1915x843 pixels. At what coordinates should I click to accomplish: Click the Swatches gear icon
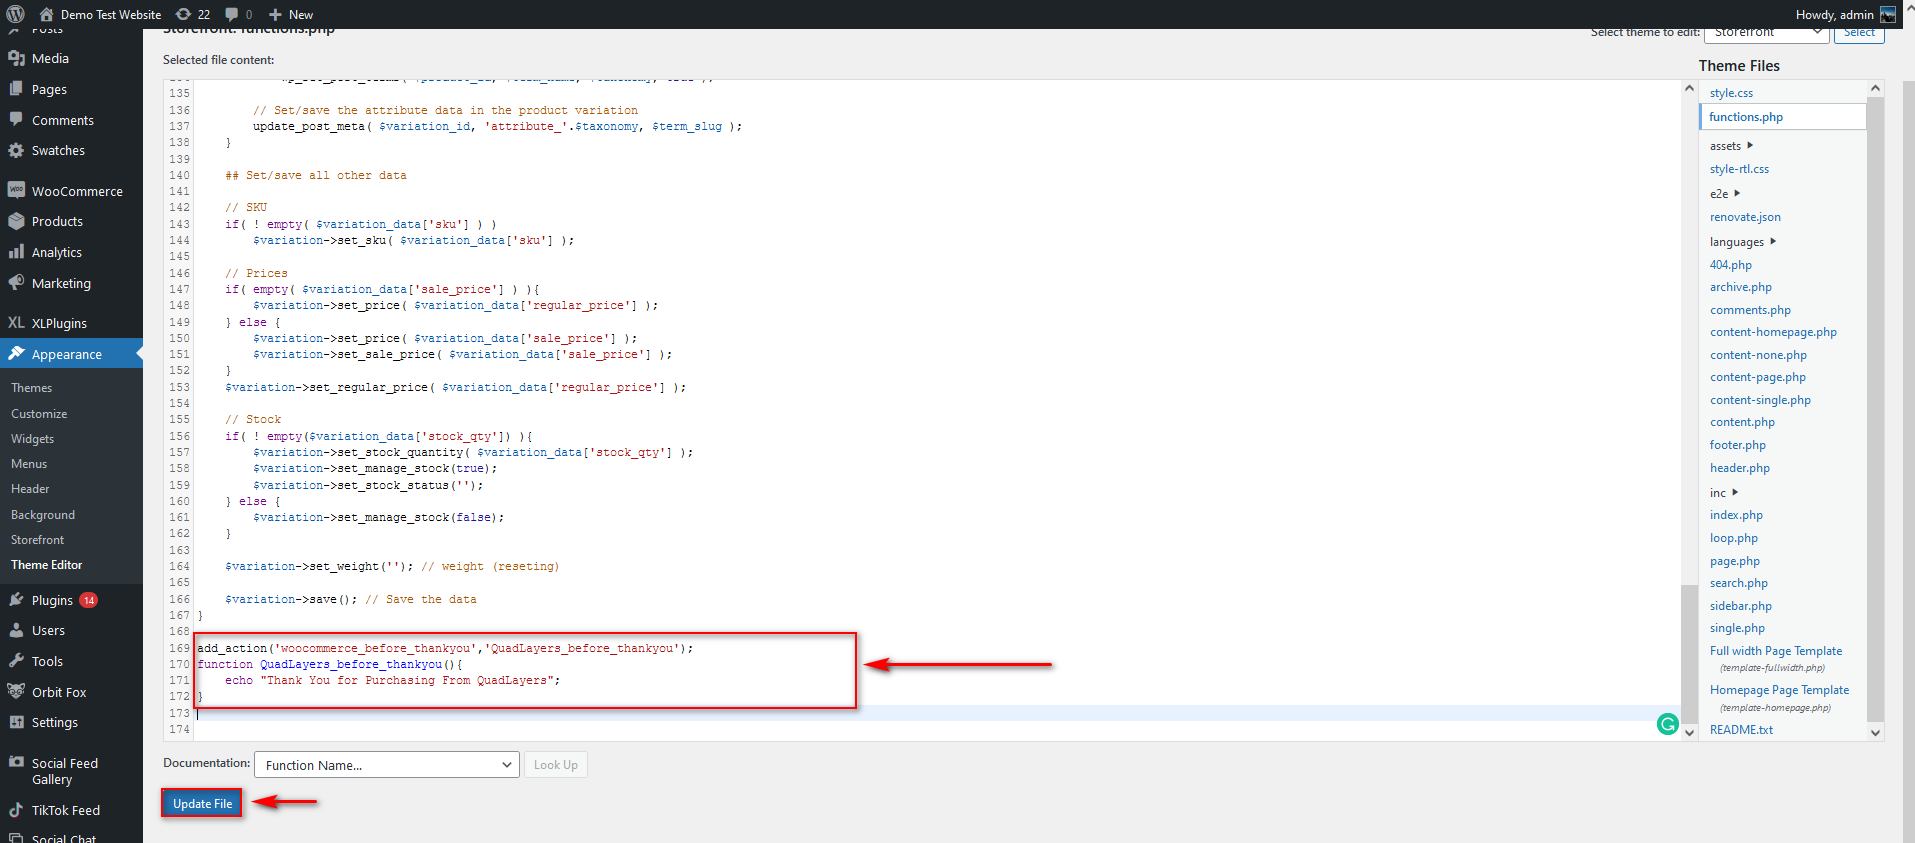16,150
